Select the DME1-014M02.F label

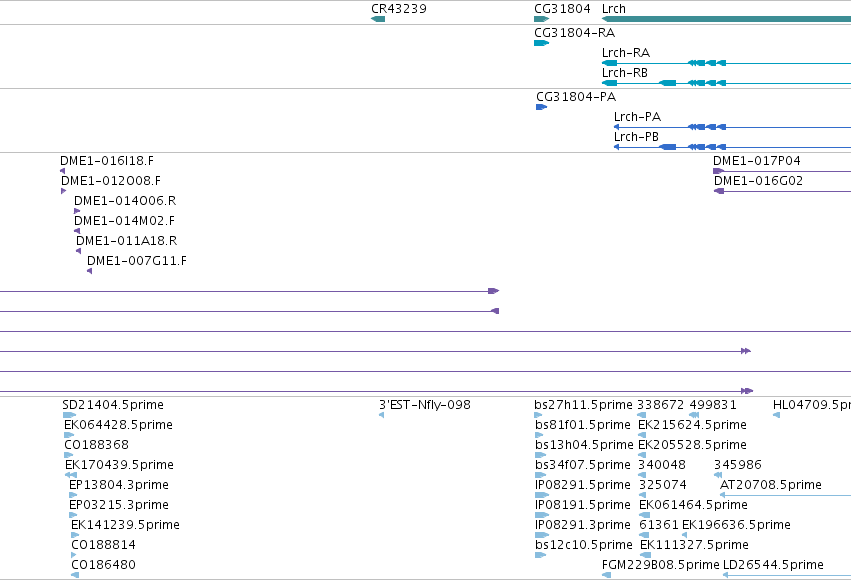(x=124, y=221)
